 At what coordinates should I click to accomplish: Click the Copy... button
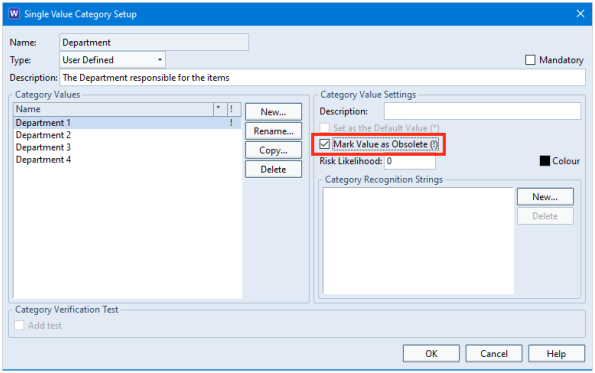[273, 150]
